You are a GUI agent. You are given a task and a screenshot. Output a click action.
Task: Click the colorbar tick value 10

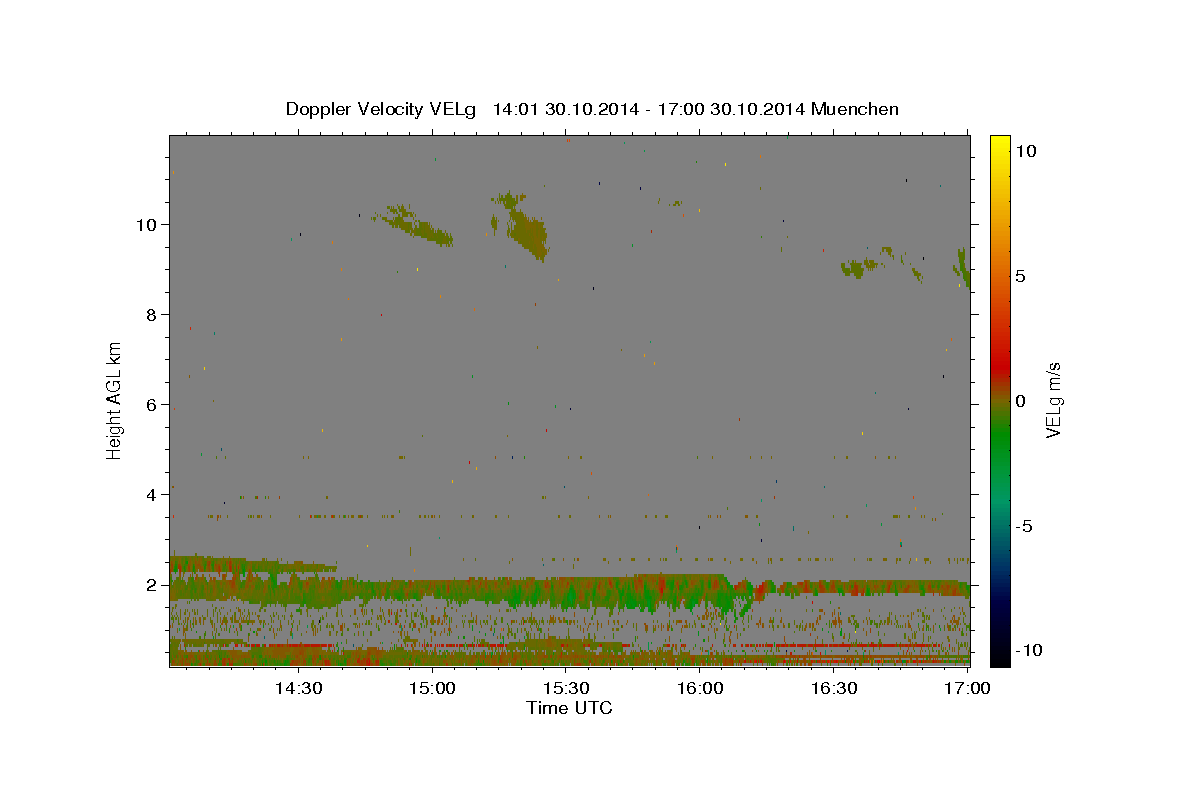[x=1025, y=151]
